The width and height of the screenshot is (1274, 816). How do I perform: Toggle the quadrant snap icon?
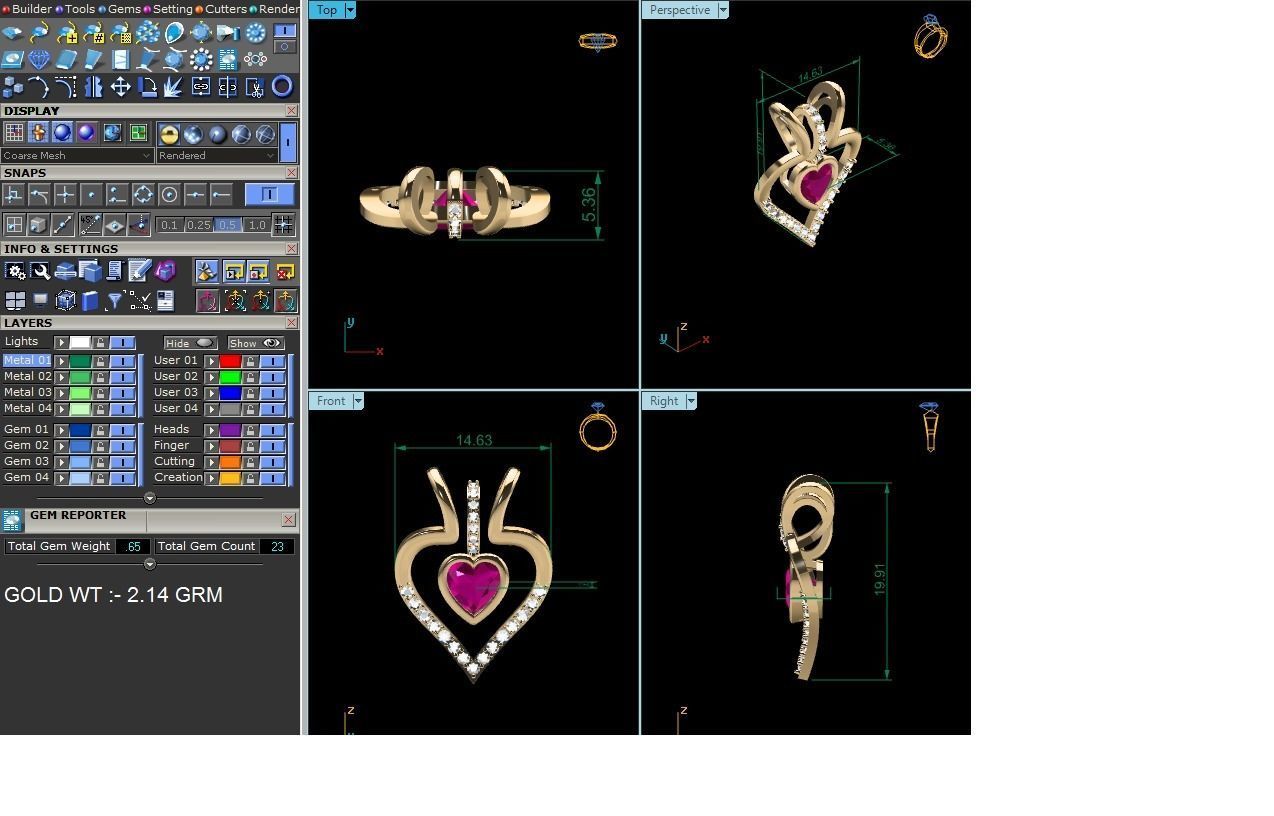click(x=143, y=194)
